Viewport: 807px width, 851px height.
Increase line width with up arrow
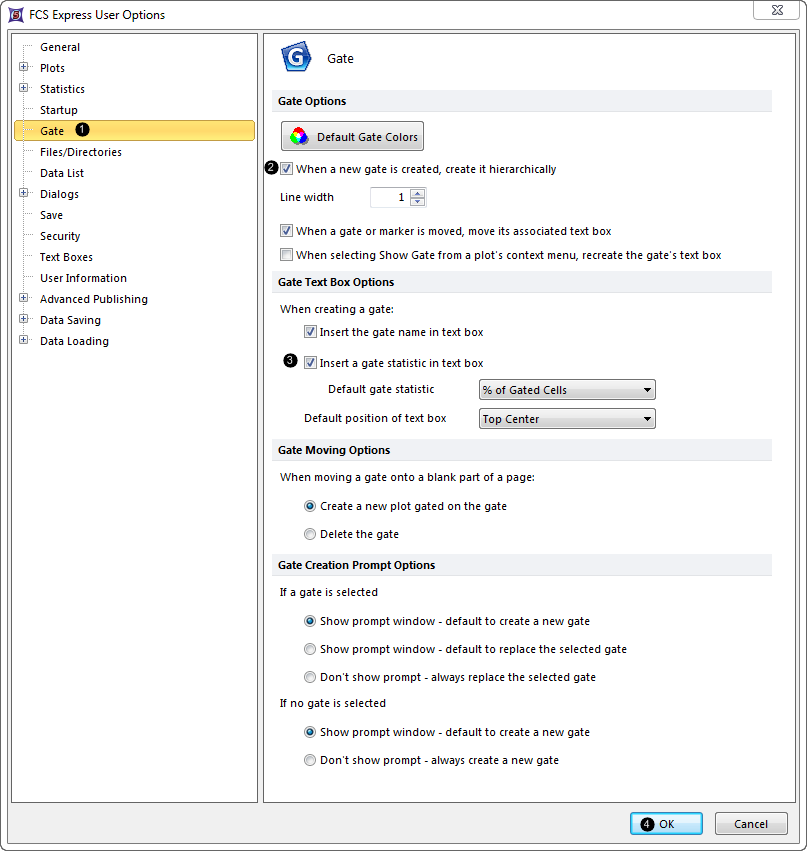[418, 193]
